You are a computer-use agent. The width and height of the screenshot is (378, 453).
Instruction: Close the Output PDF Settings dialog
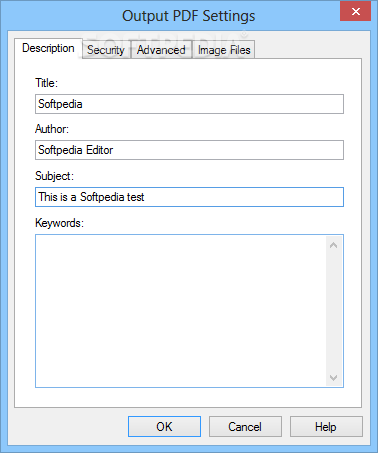pyautogui.click(x=356, y=11)
